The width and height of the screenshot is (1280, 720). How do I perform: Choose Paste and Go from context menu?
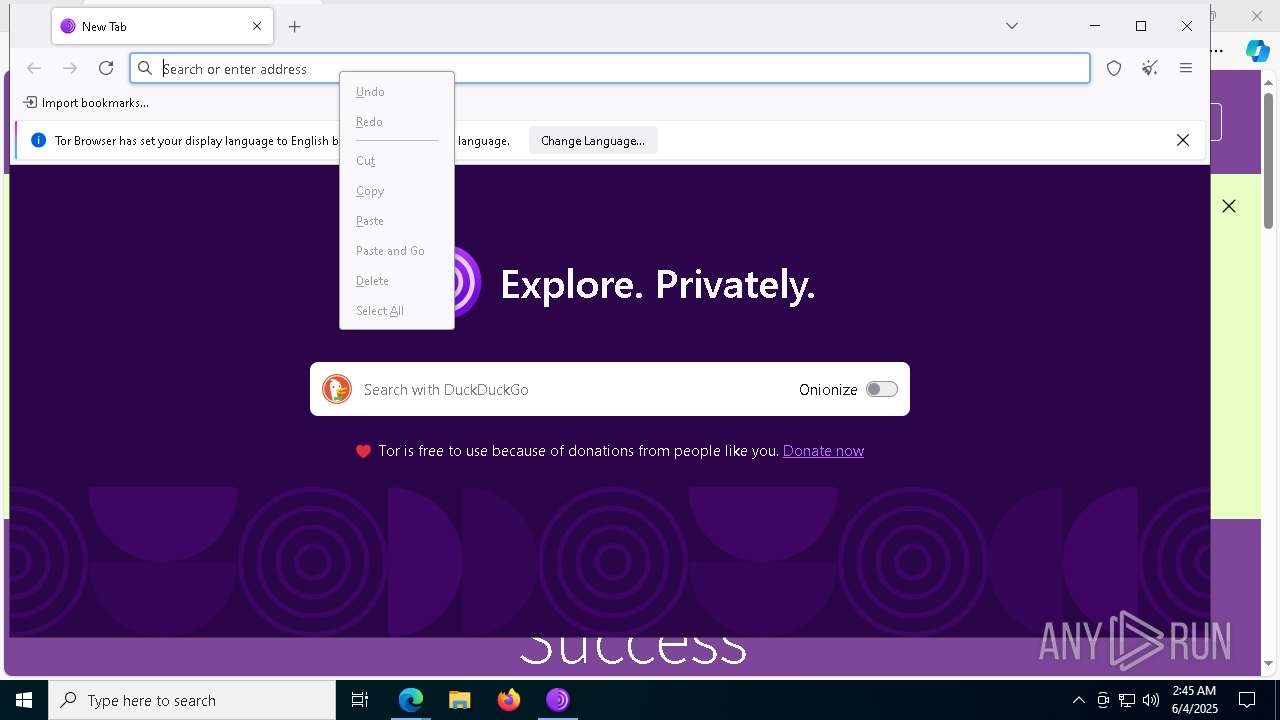pos(397,251)
